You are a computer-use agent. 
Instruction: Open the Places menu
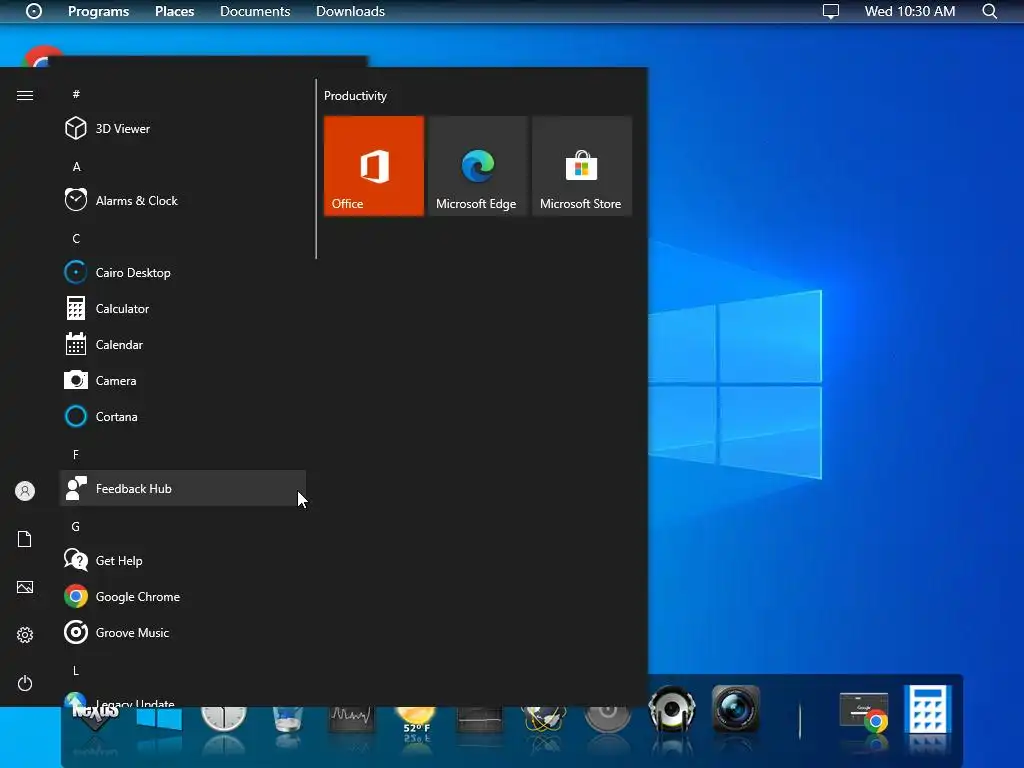pos(174,11)
